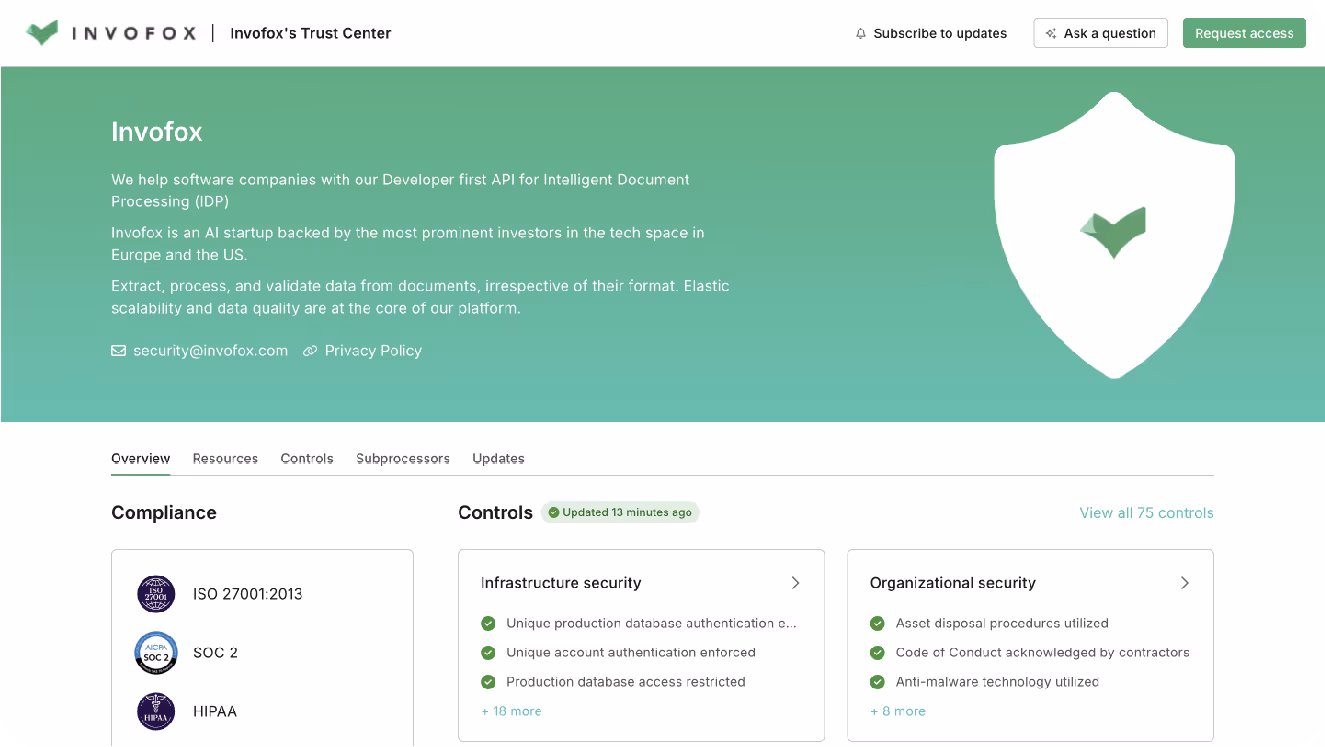Screen dimensions: 1325x747
Task: Click Invofox's Trust Center header title
Action: (x=311, y=33)
